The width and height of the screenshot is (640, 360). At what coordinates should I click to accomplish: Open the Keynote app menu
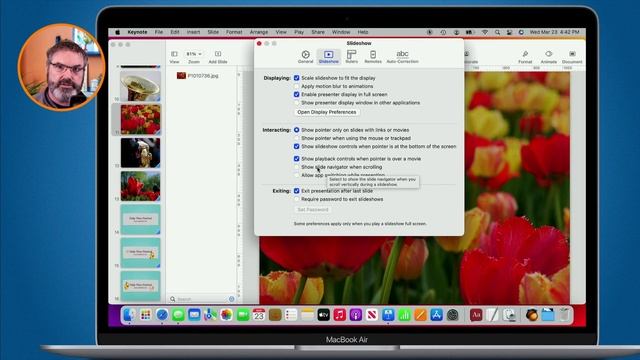click(137, 32)
